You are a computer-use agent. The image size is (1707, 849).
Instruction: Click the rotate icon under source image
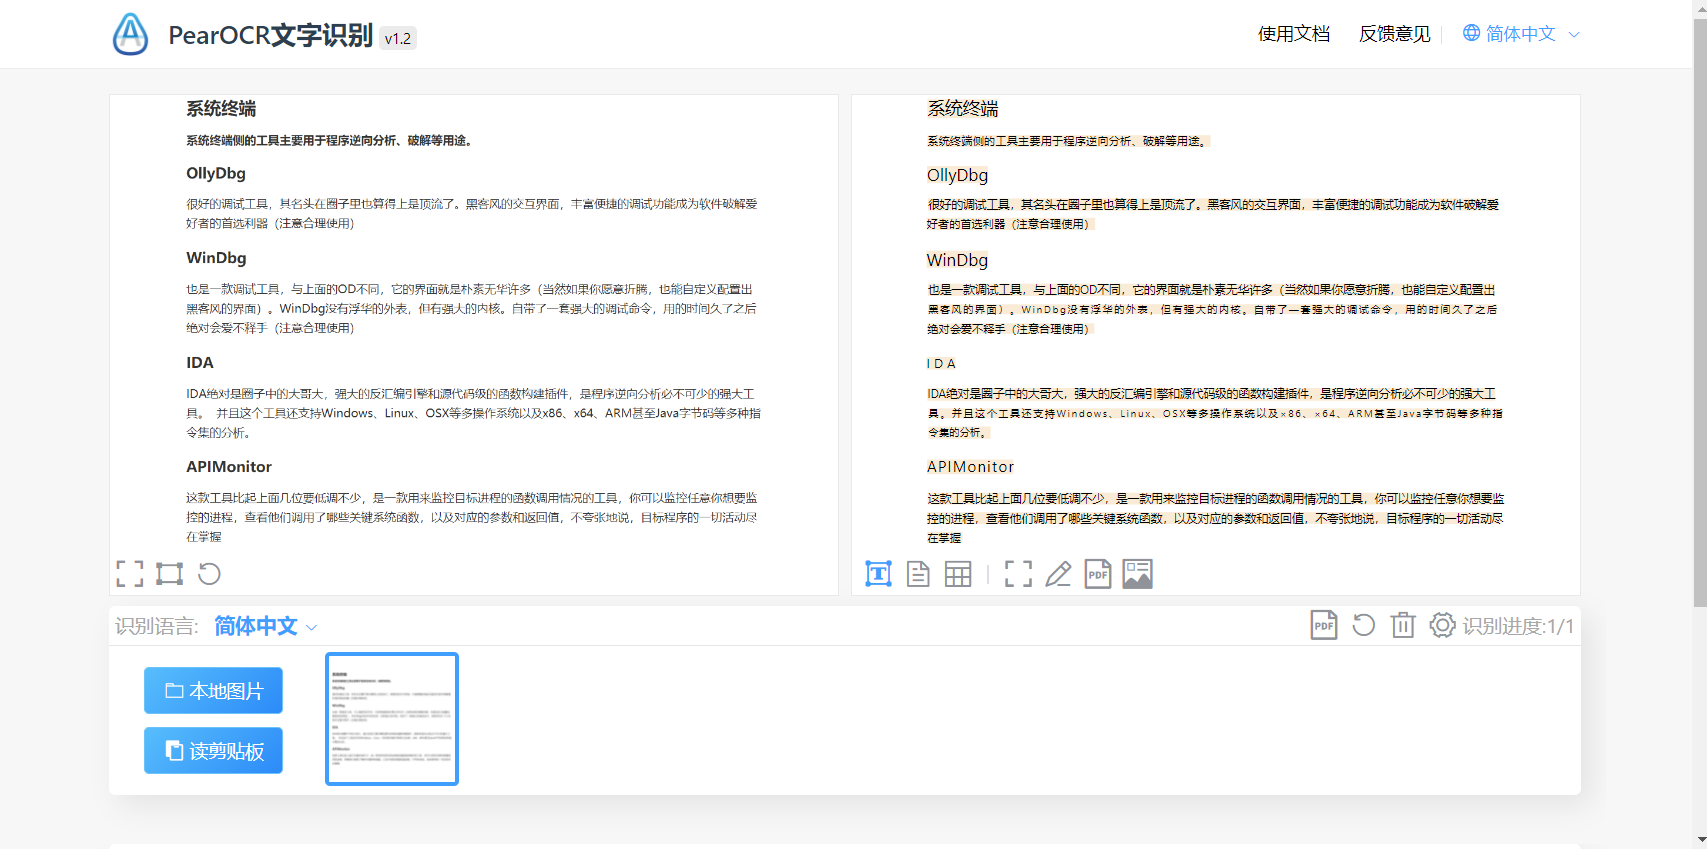click(x=209, y=574)
